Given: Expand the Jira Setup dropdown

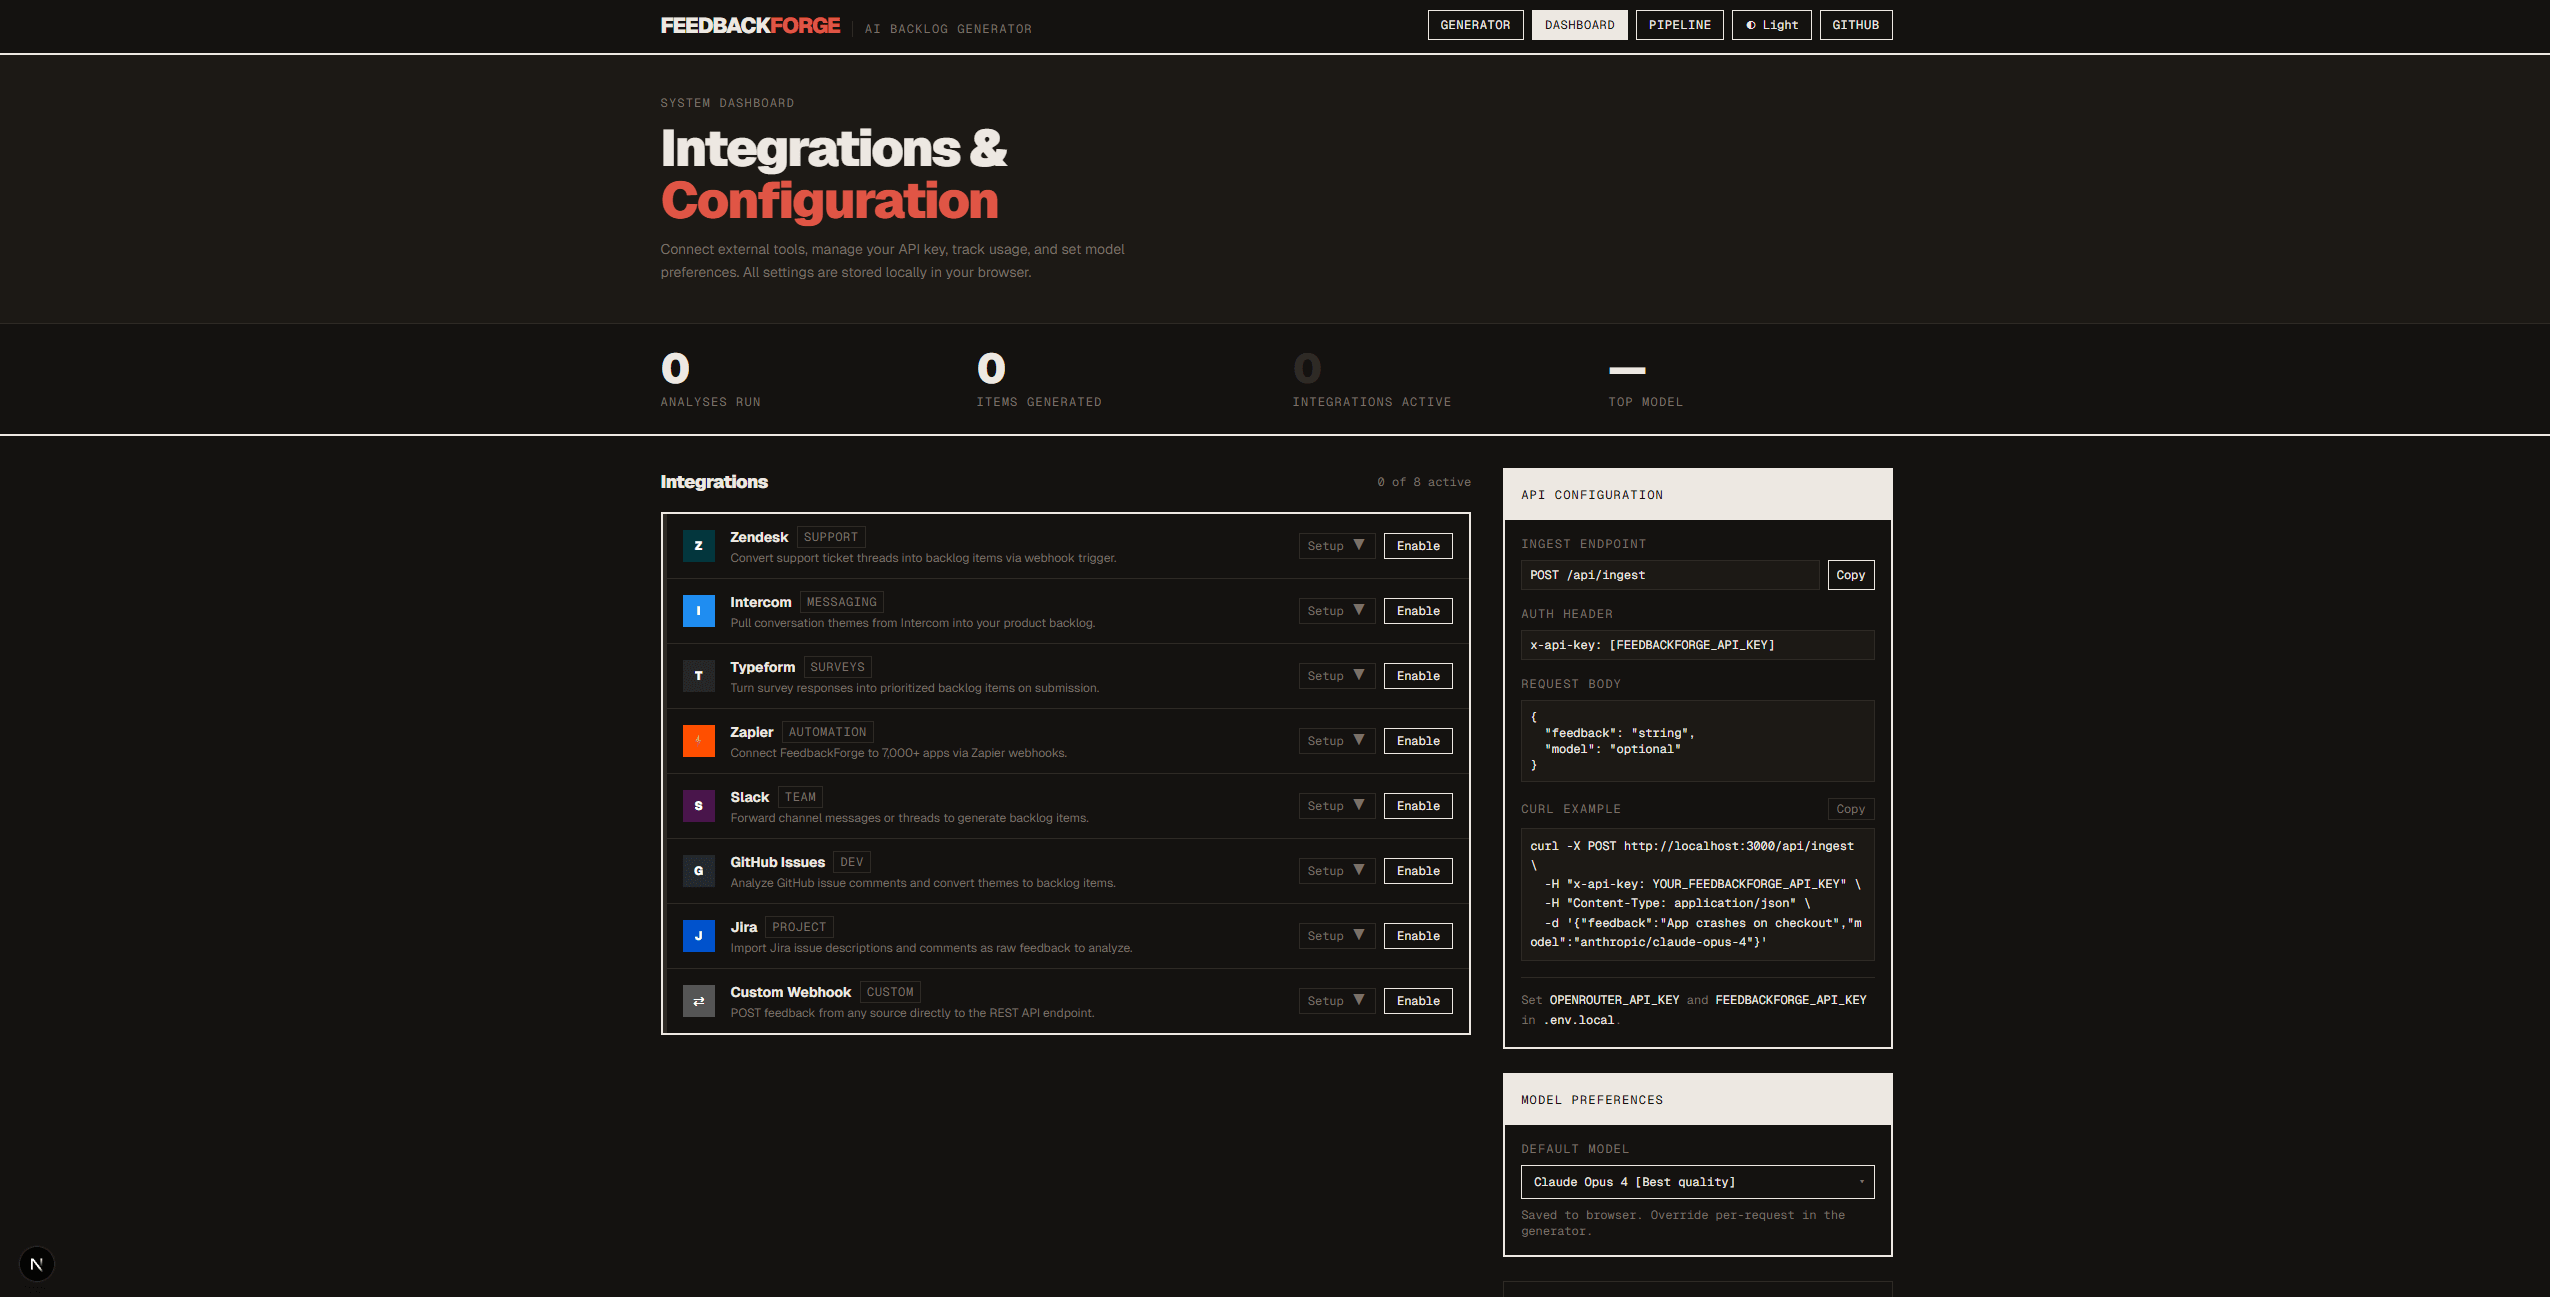Looking at the screenshot, I should click(x=1335, y=936).
